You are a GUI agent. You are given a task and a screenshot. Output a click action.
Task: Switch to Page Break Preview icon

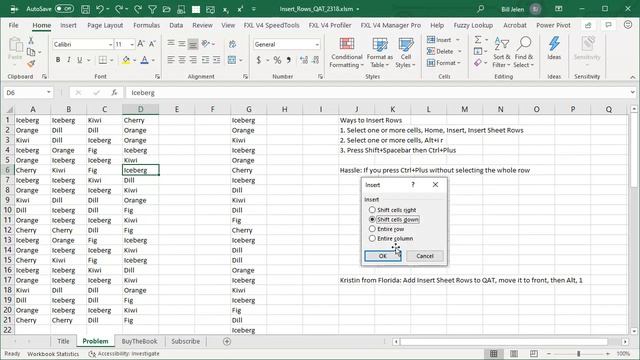click(x=533, y=353)
